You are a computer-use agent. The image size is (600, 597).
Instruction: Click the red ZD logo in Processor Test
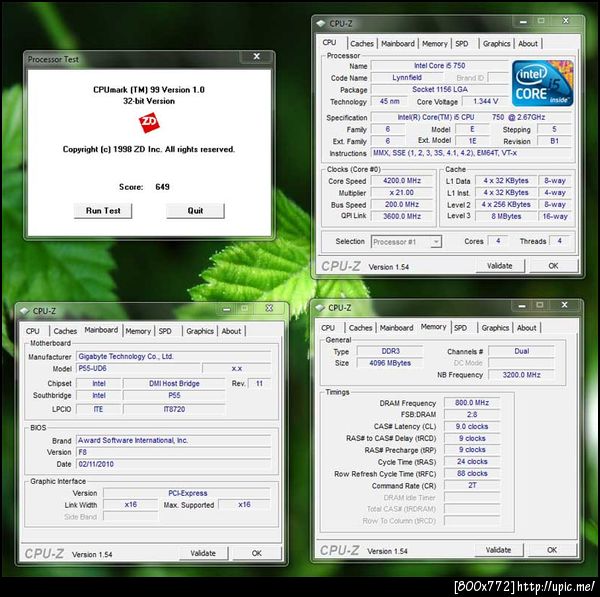[149, 122]
